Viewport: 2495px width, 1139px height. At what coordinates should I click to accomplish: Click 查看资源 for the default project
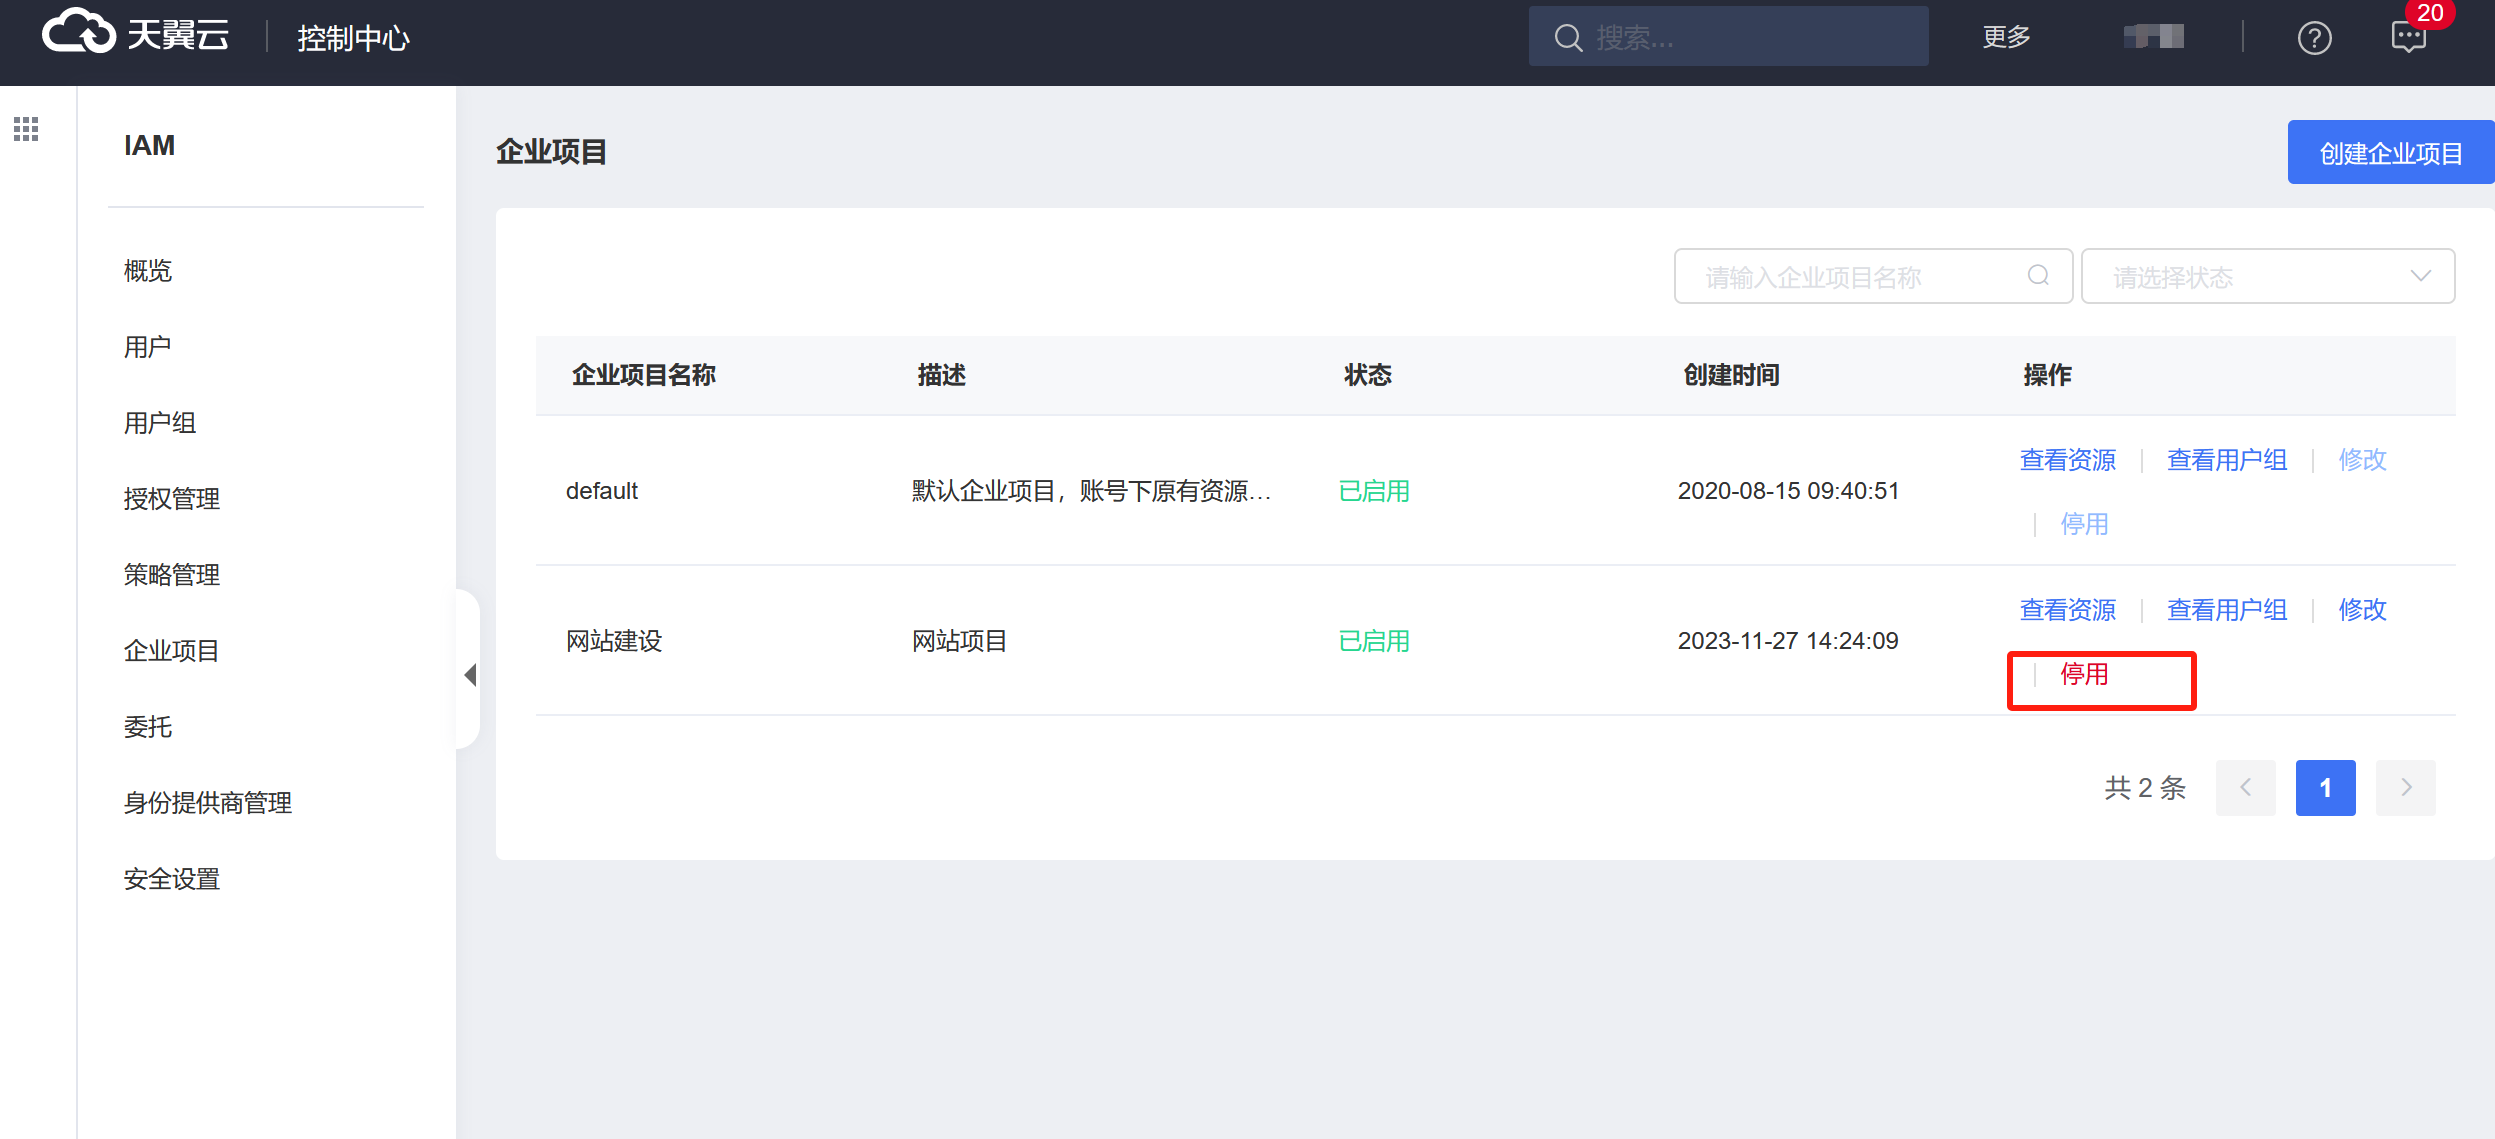pos(2067,460)
